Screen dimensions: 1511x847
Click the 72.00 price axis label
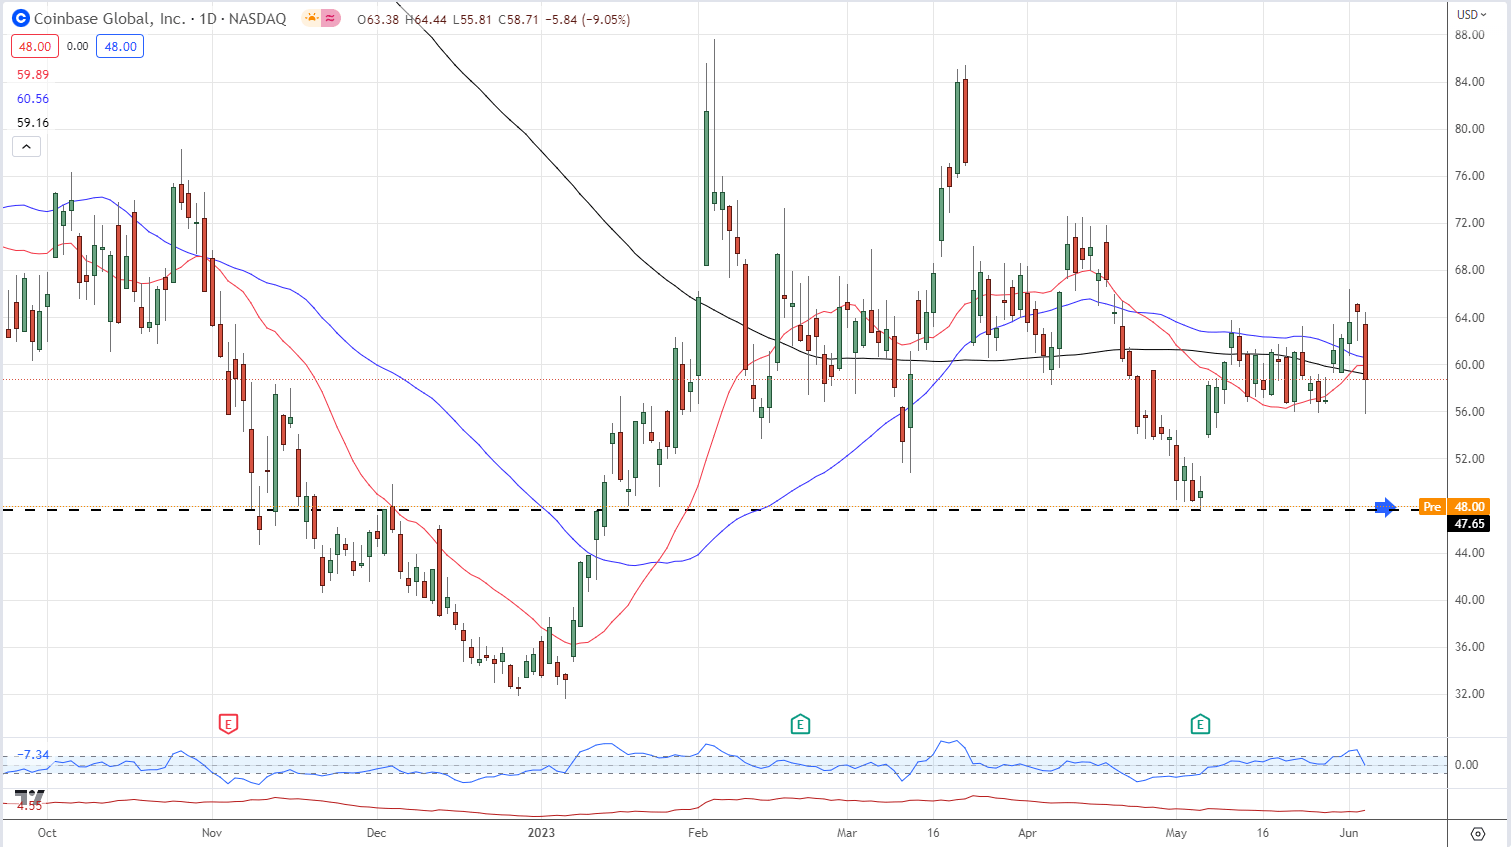tap(1470, 223)
